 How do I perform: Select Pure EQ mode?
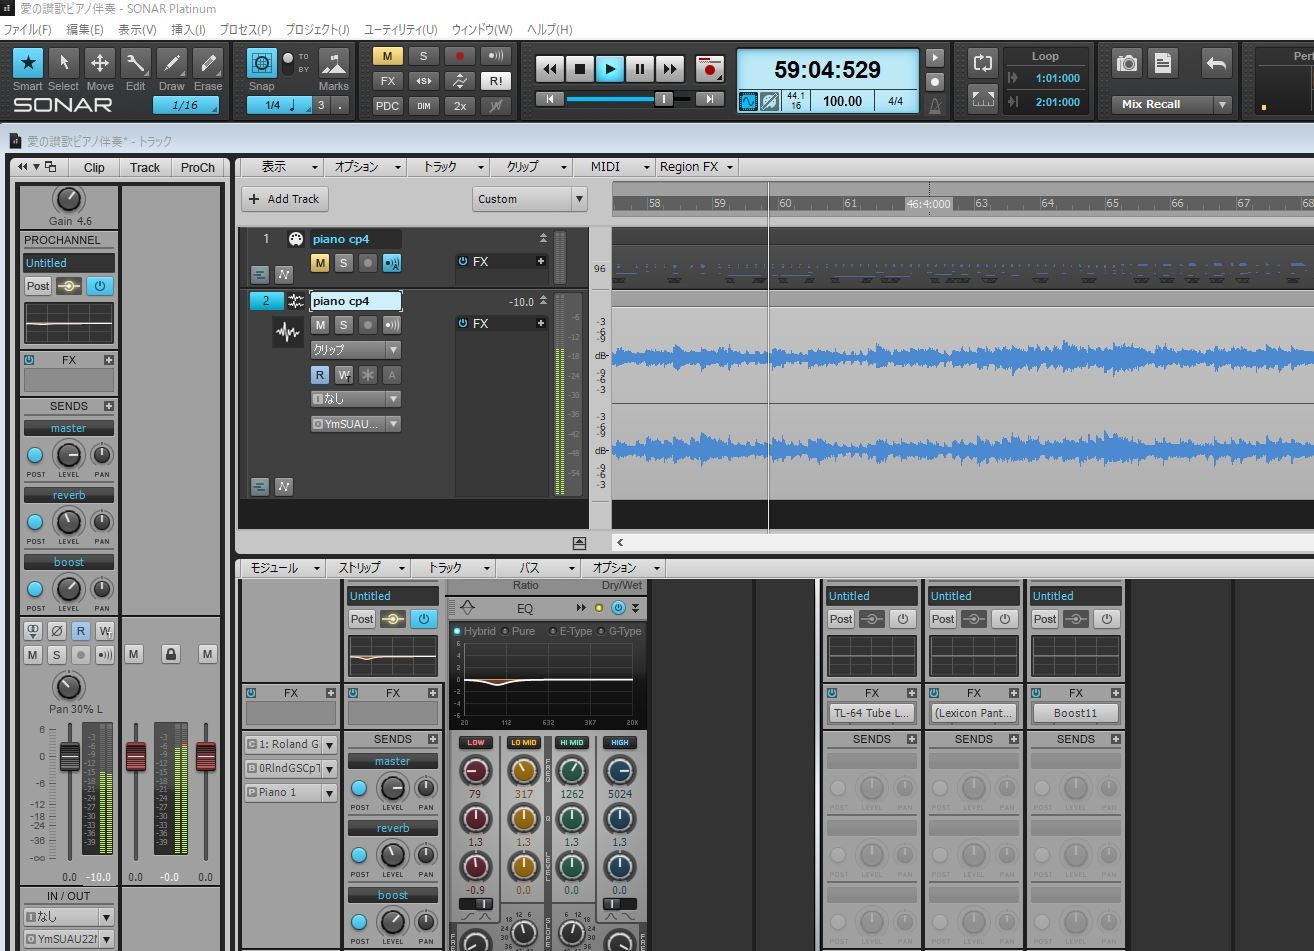[519, 632]
